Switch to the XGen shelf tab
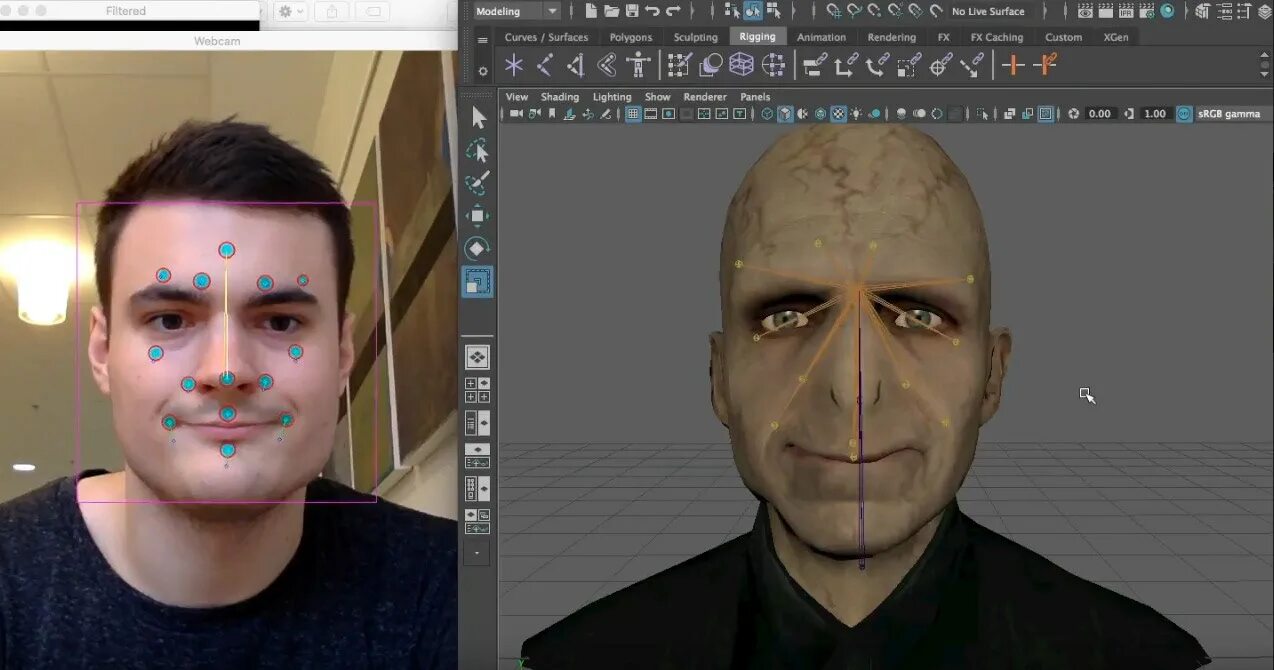Image resolution: width=1274 pixels, height=670 pixels. (1116, 37)
